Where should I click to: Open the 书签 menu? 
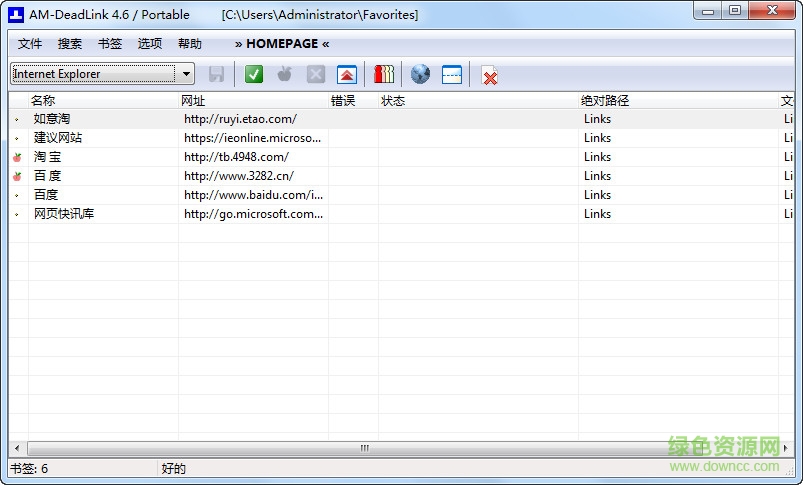pyautogui.click(x=110, y=44)
